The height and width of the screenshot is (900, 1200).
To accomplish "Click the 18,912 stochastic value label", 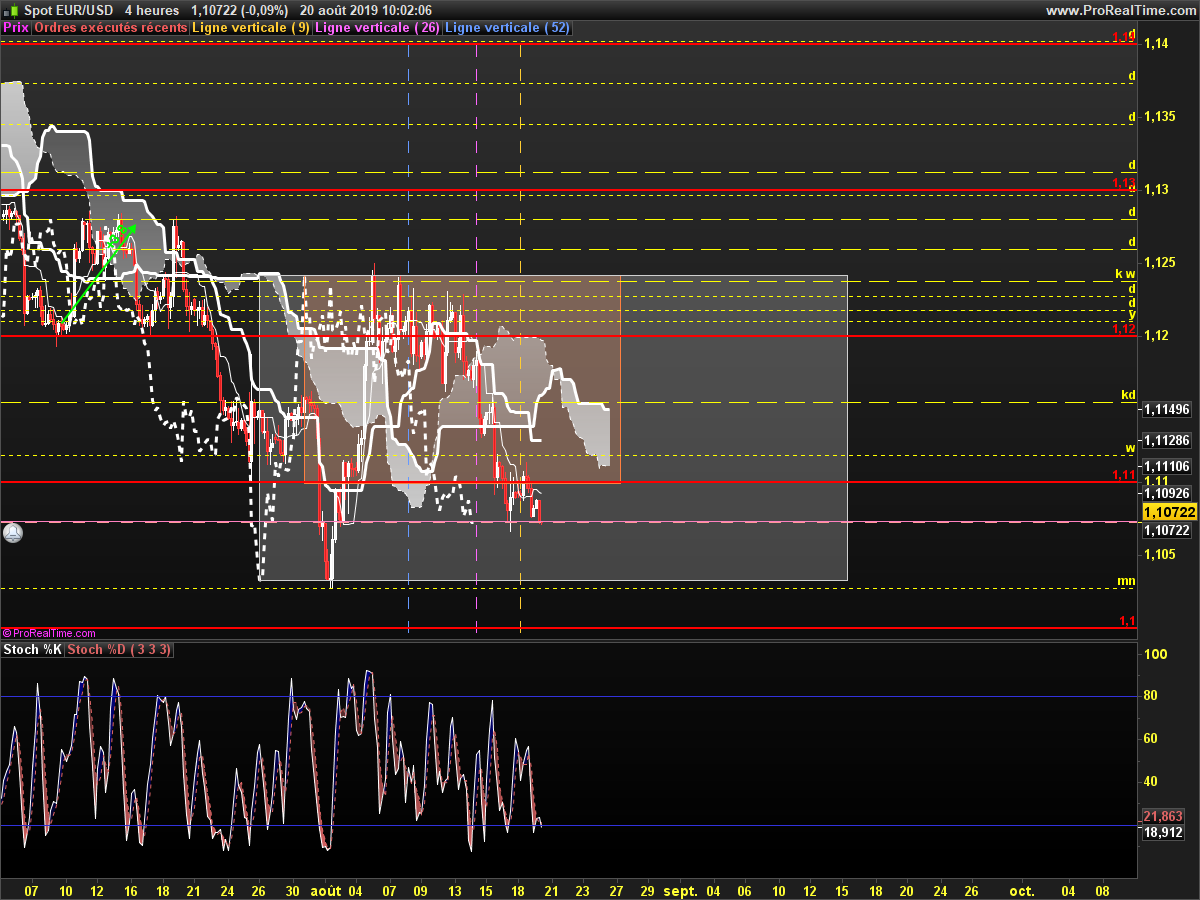I will click(1164, 831).
